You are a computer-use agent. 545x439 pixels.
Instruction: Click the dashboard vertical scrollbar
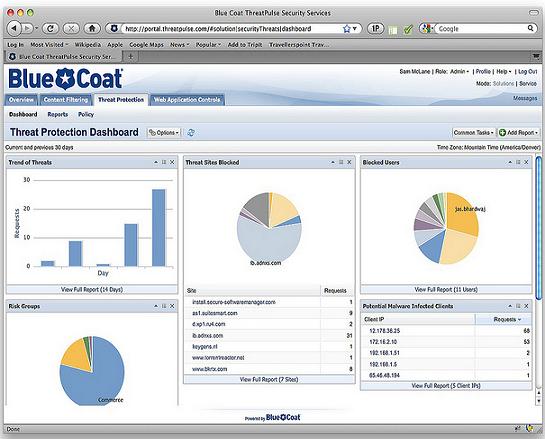(539, 228)
